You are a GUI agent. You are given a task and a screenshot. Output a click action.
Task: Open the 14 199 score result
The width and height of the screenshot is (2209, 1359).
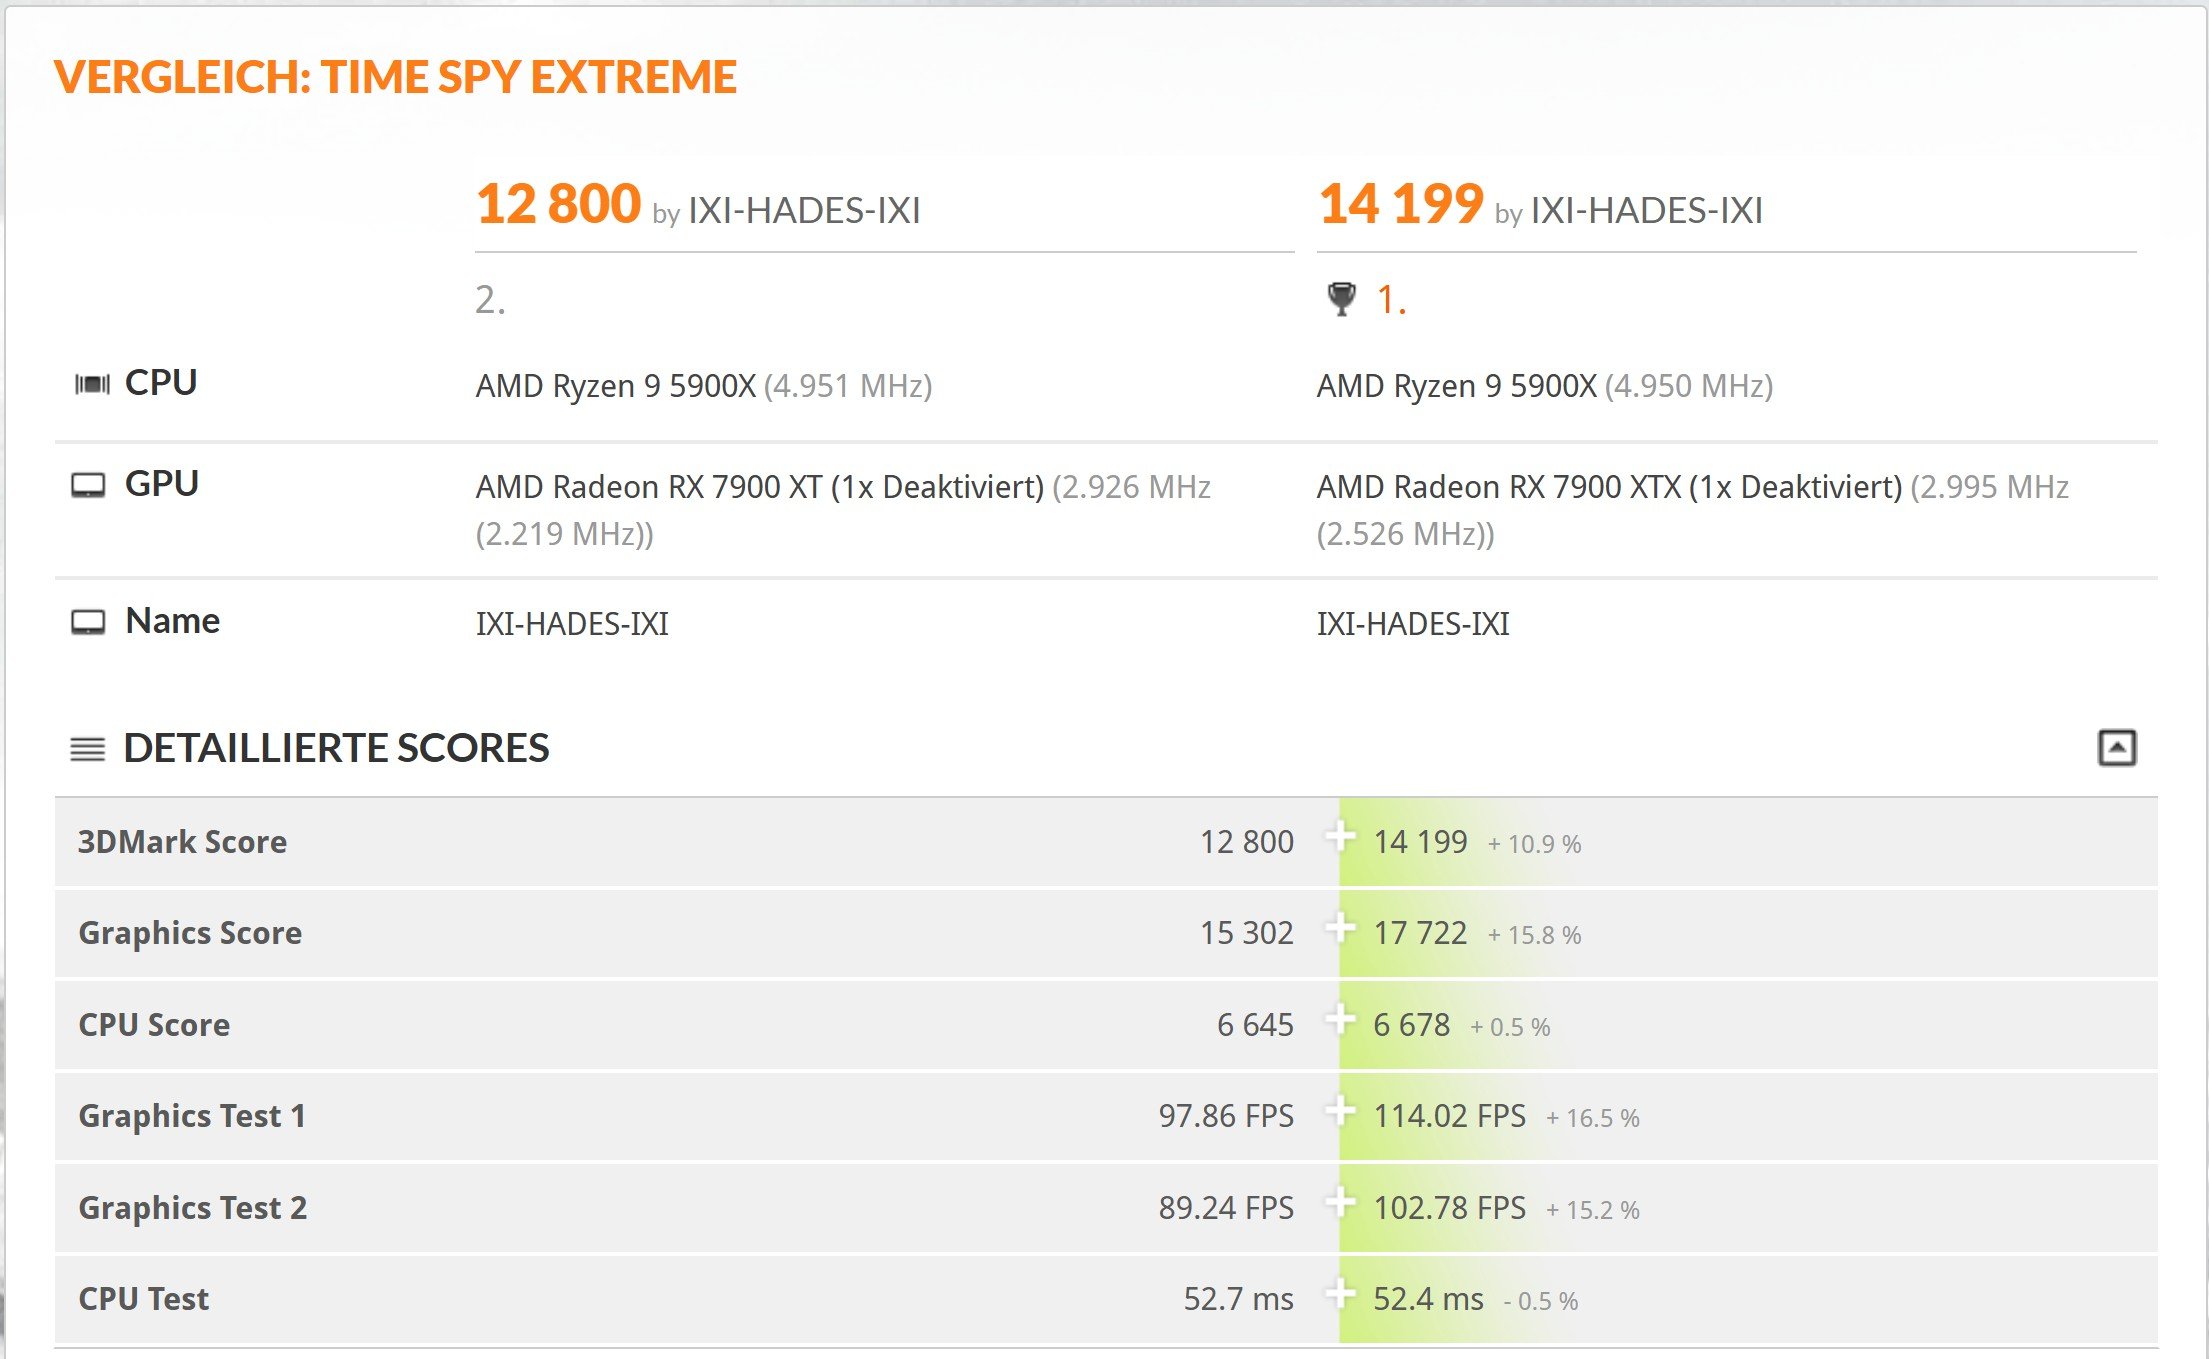(x=1400, y=204)
